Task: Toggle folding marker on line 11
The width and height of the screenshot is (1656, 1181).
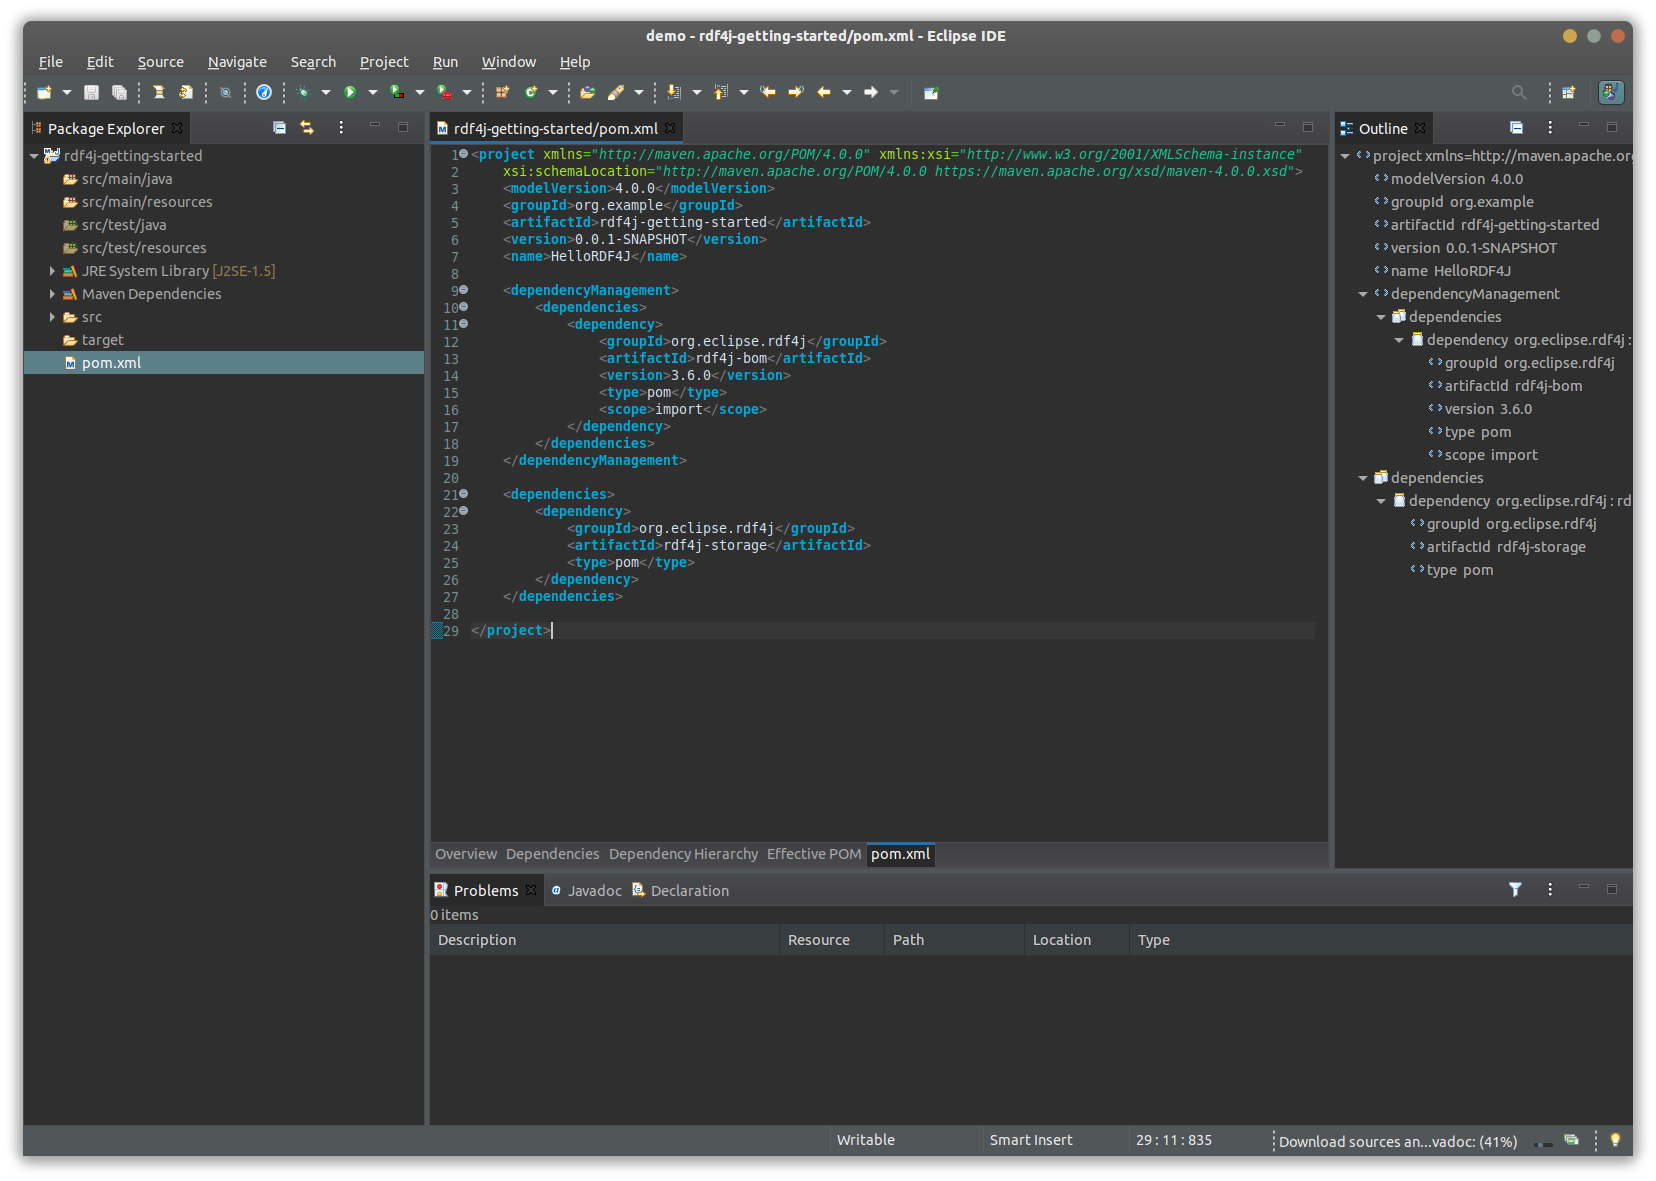Action: click(463, 324)
